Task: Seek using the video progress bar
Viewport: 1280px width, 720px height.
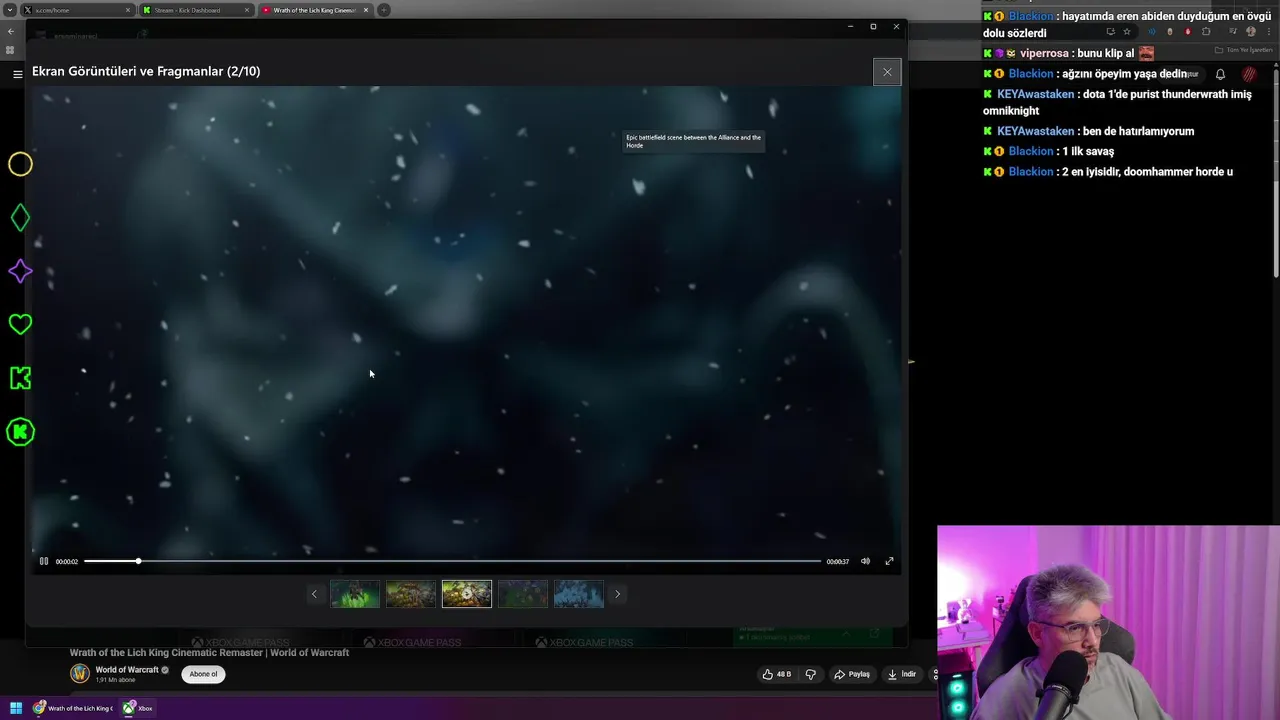Action: [452, 561]
